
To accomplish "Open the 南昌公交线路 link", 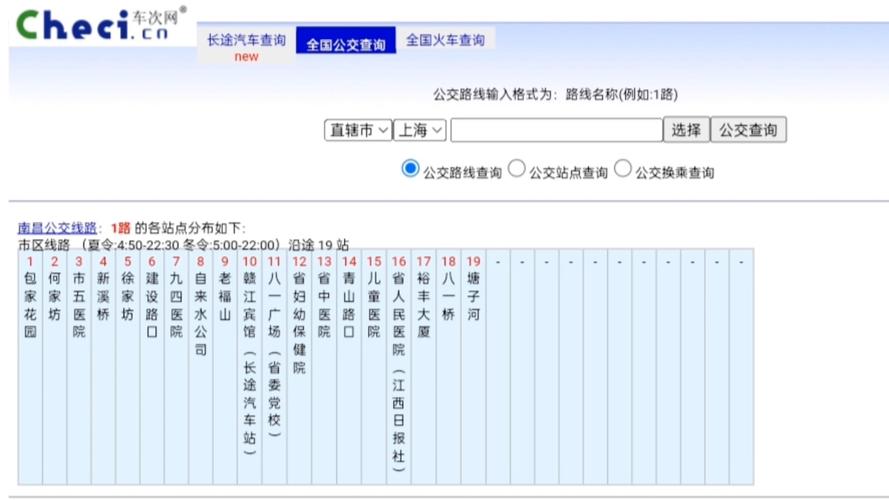I will (57, 228).
